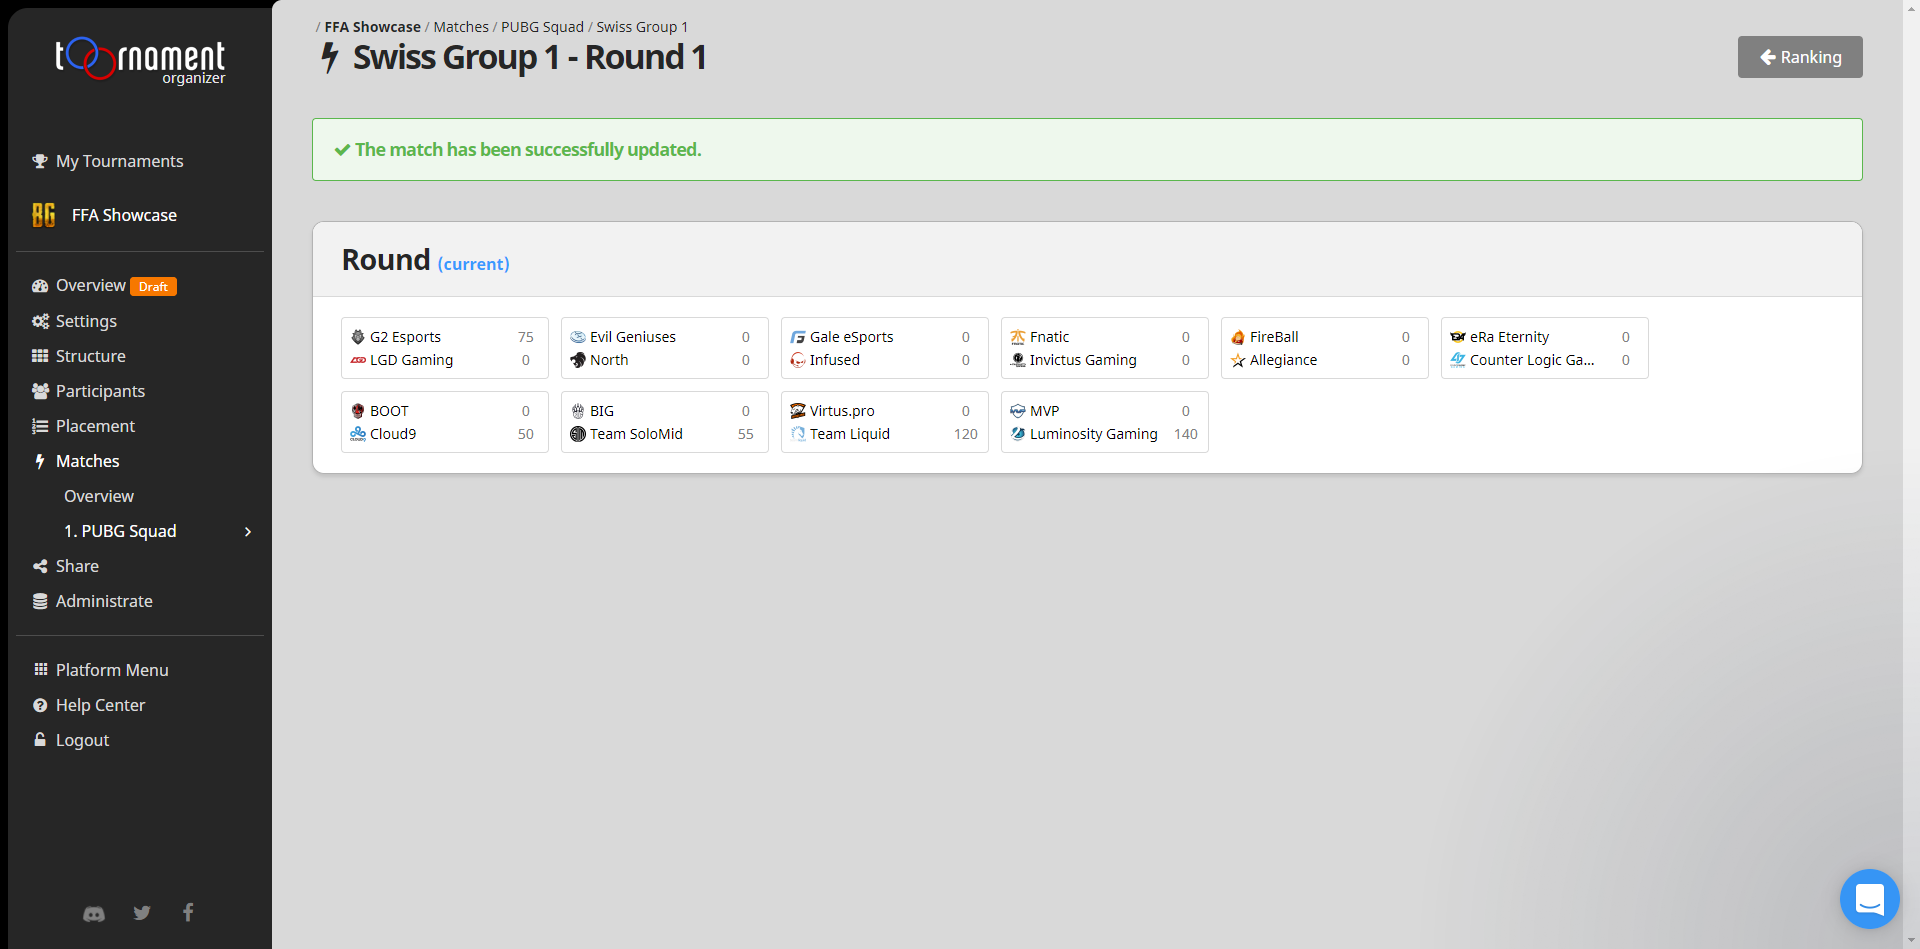Viewport: 1920px width, 949px height.
Task: Click Logout menu text
Action: [x=82, y=740]
